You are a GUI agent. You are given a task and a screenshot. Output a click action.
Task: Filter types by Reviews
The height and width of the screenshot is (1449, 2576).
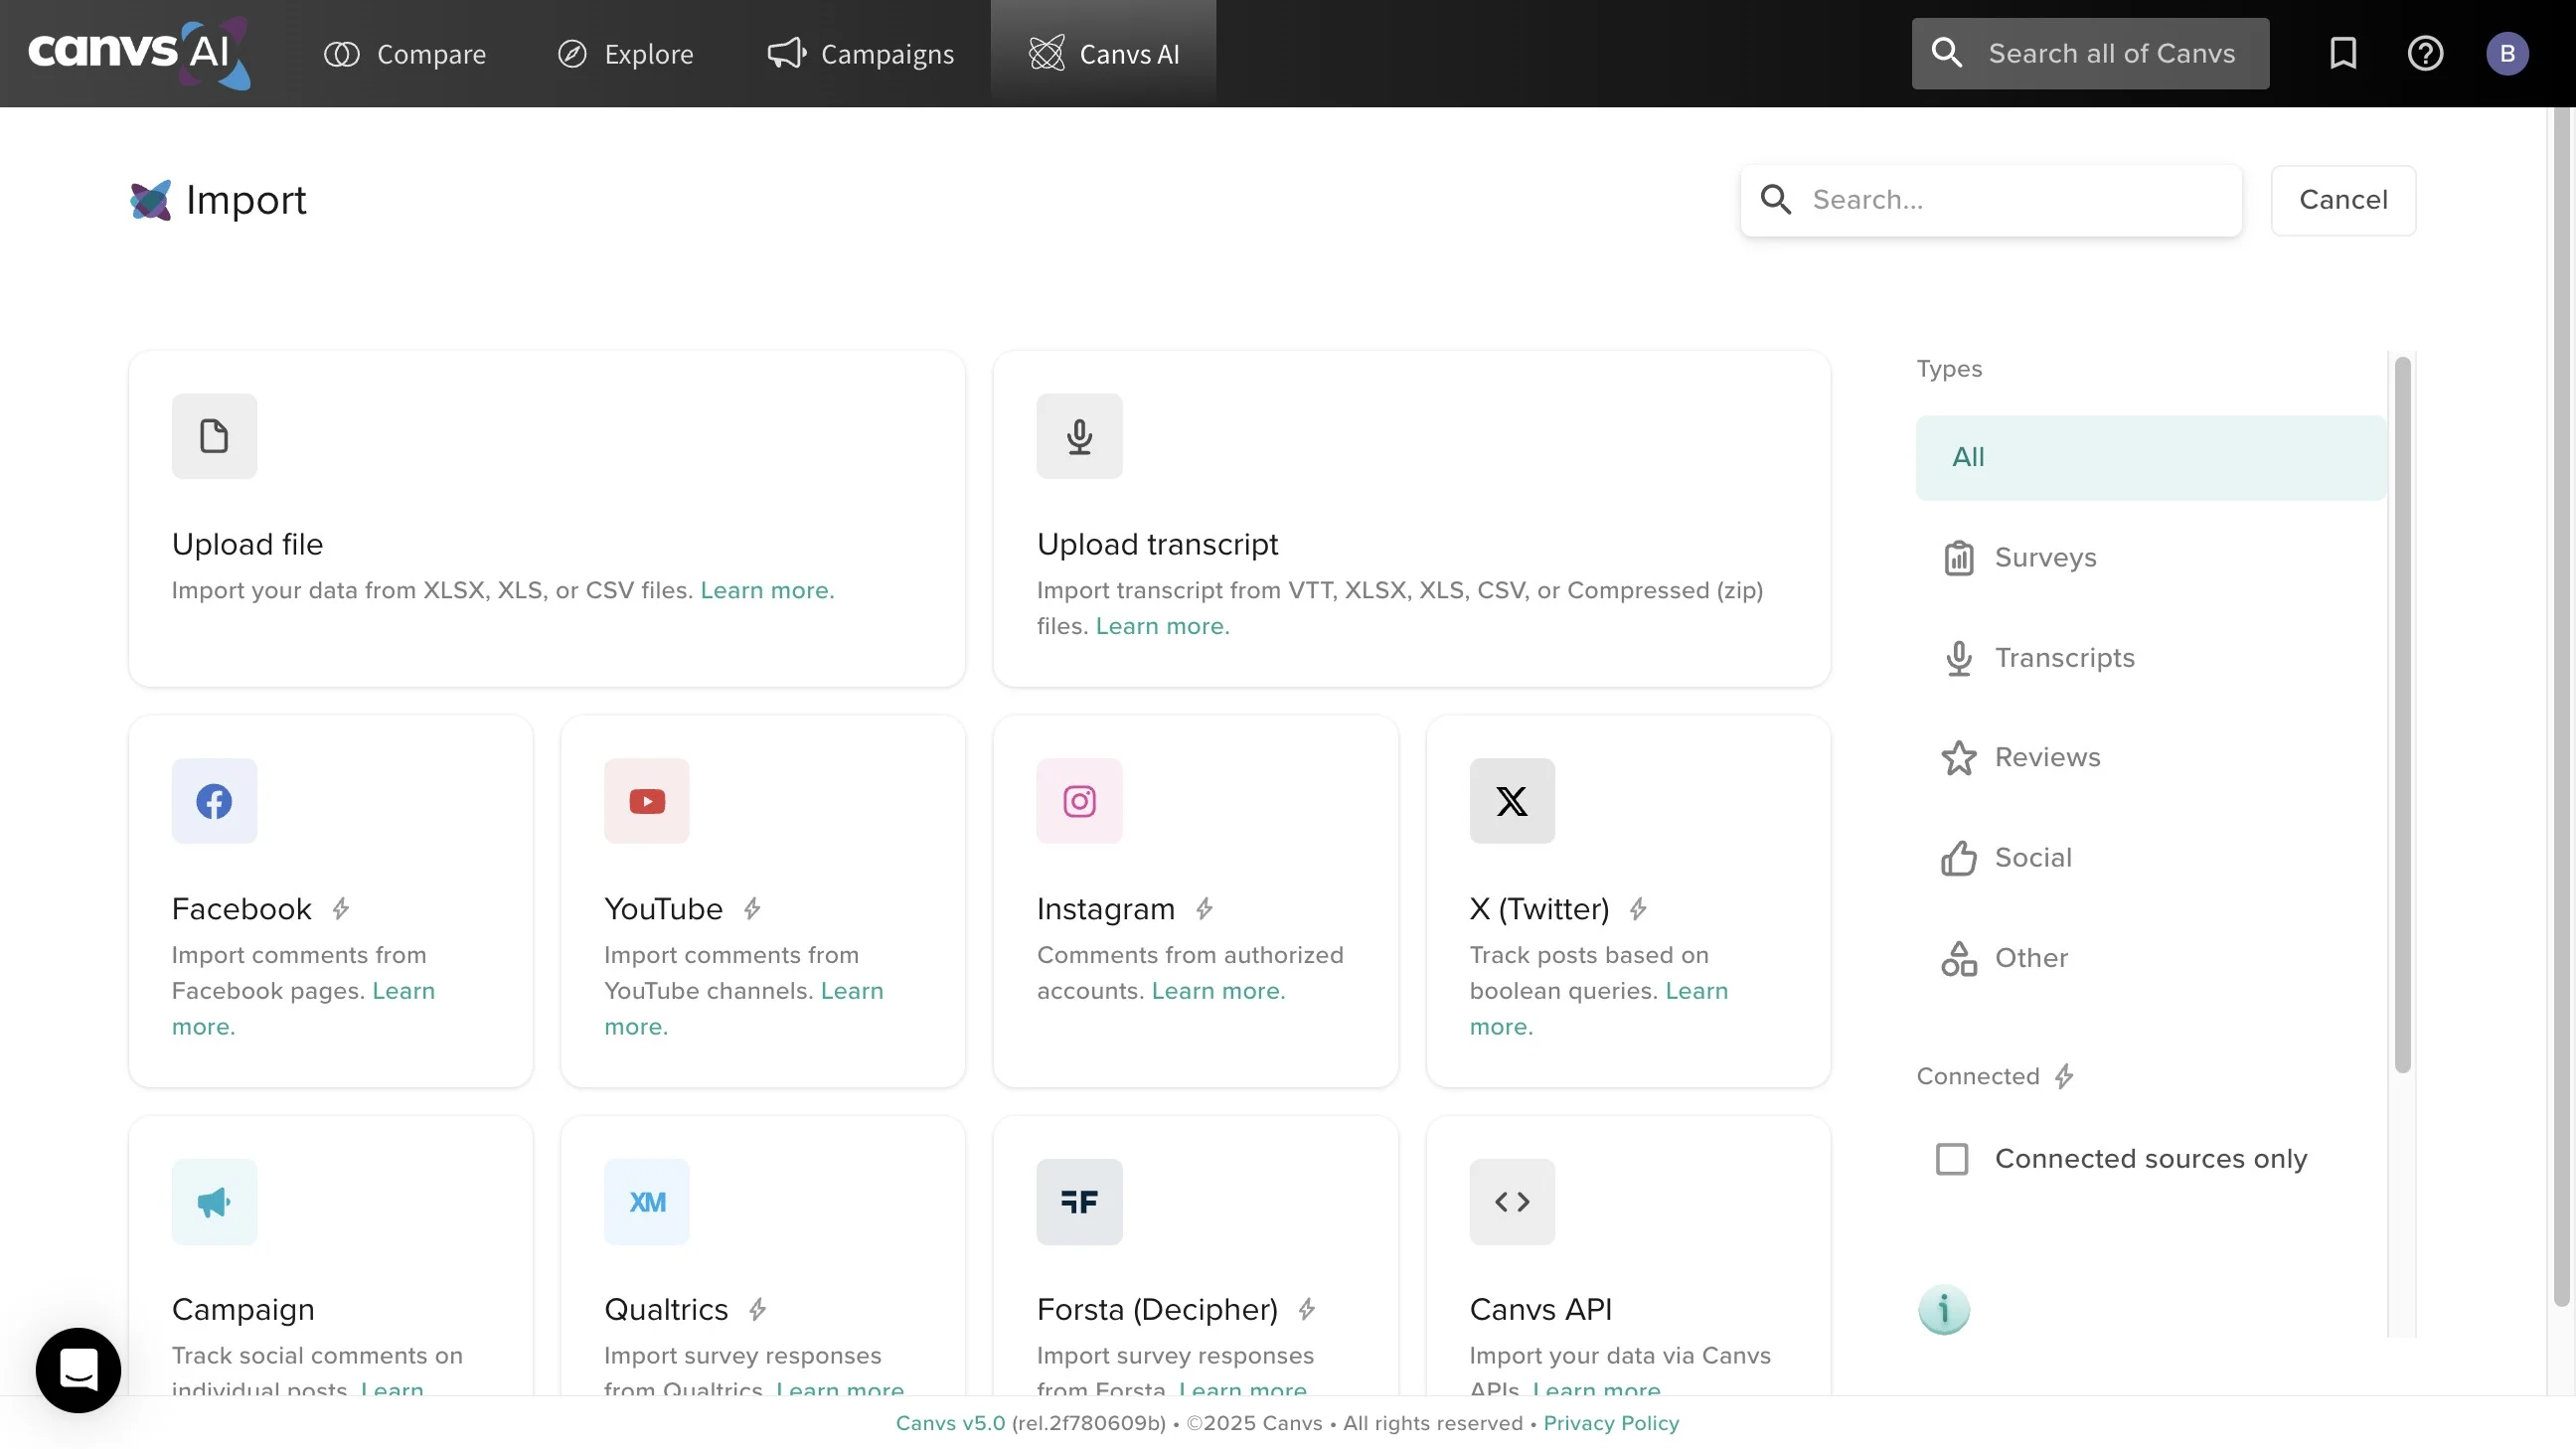click(2046, 758)
